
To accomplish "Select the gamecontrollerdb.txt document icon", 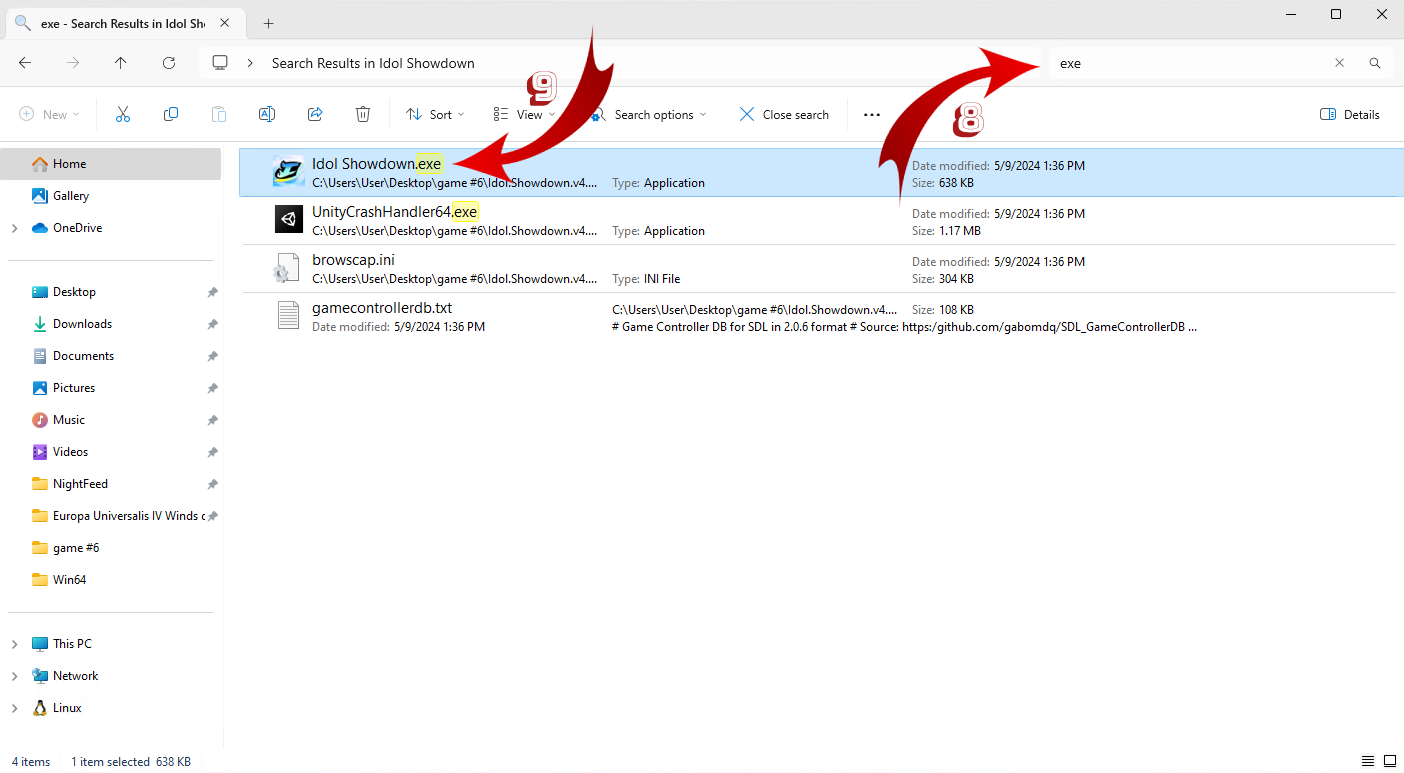I will (x=288, y=315).
